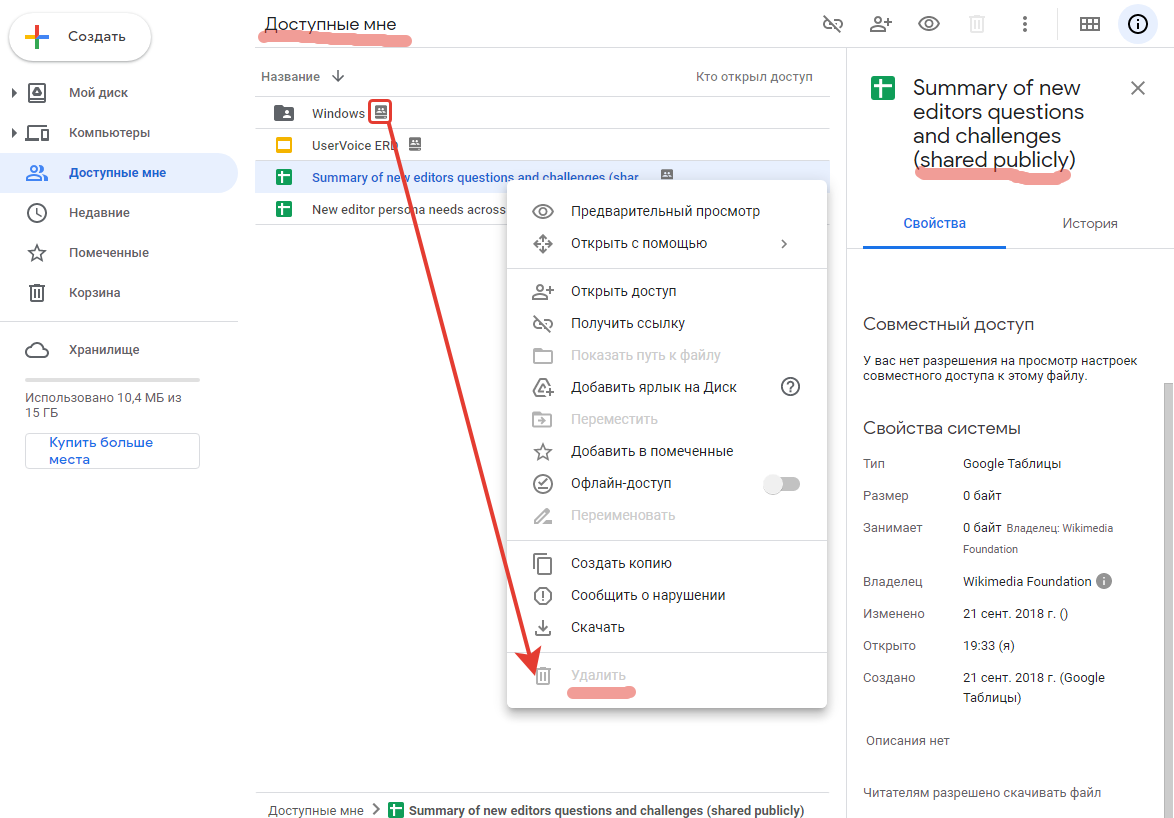Sort by Название column header
1174x818 pixels.
(291, 76)
